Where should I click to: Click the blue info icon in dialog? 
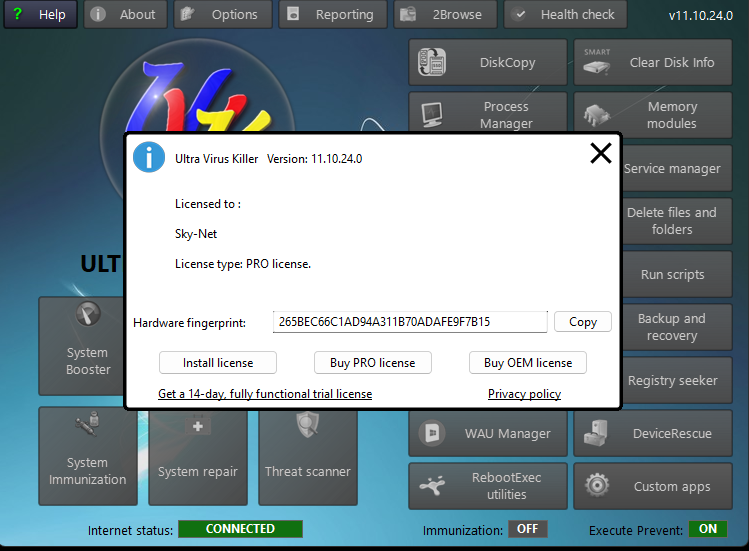coord(149,157)
